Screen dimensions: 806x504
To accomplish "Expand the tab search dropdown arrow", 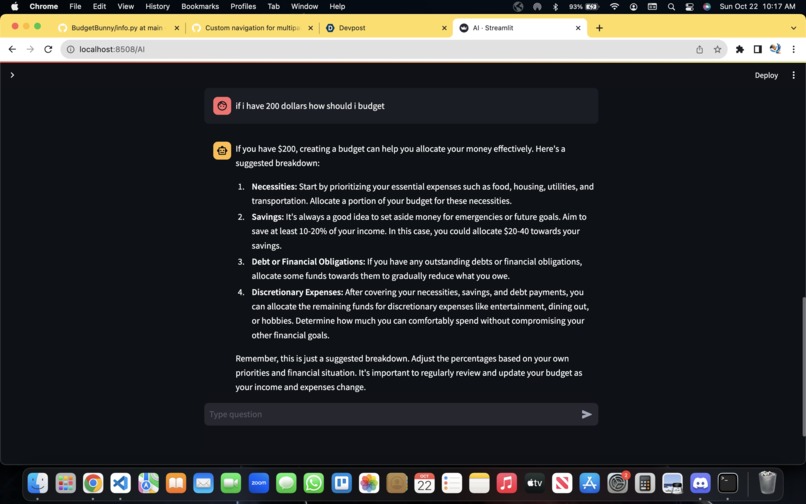I will 794,28.
